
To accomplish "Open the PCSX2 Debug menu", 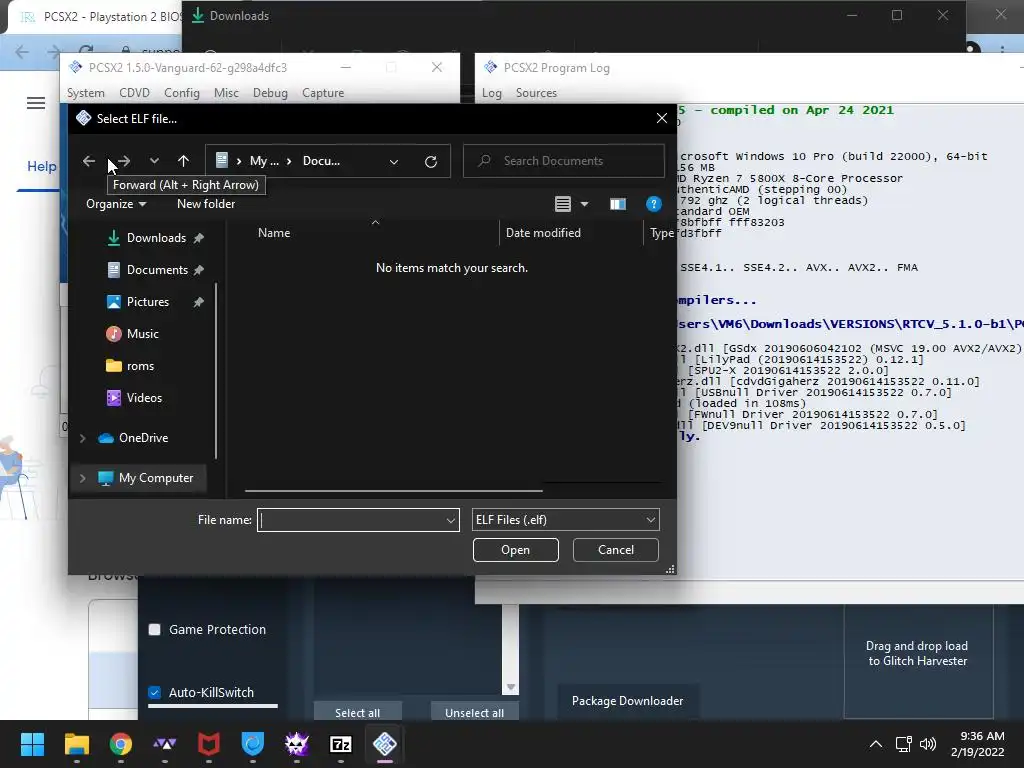I will coord(270,93).
